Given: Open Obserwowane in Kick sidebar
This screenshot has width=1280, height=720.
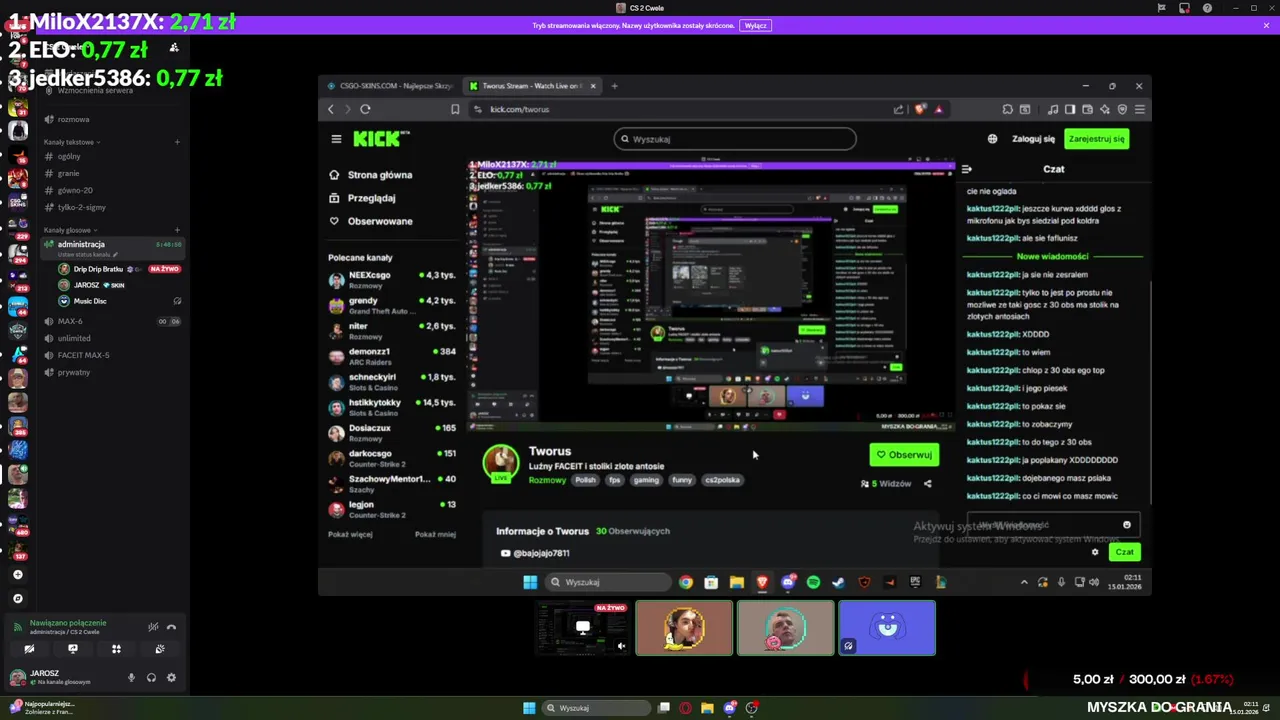Looking at the screenshot, I should [x=371, y=221].
